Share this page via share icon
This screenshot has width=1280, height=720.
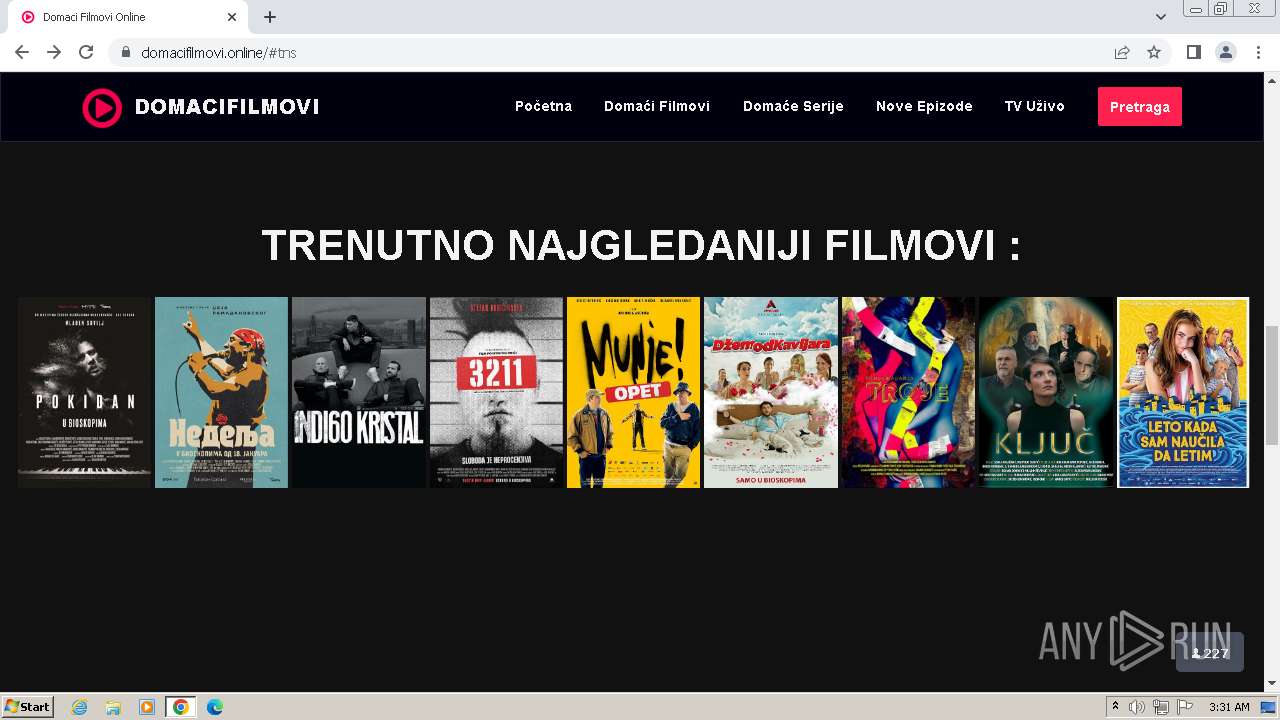(x=1122, y=52)
